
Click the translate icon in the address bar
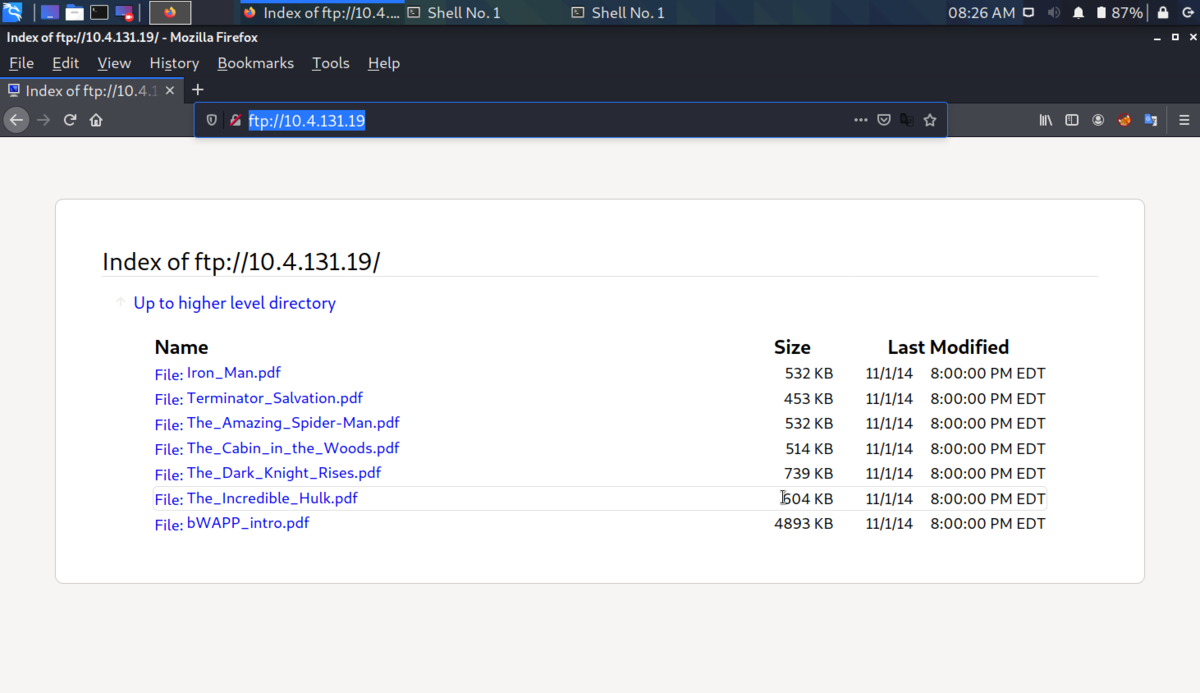click(x=907, y=120)
